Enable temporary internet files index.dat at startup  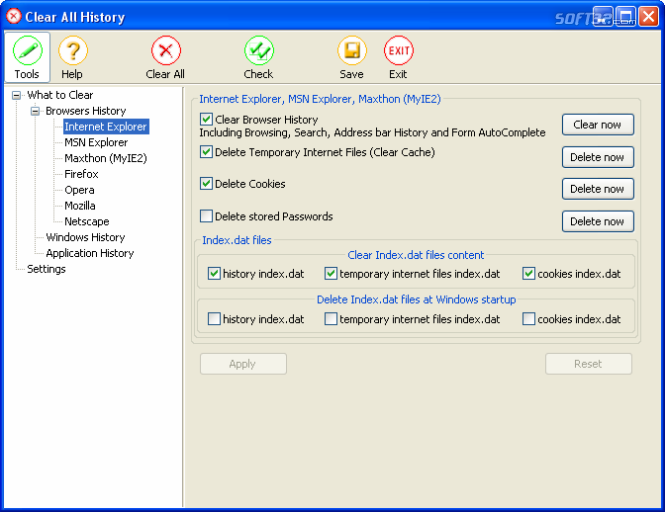[x=331, y=319]
